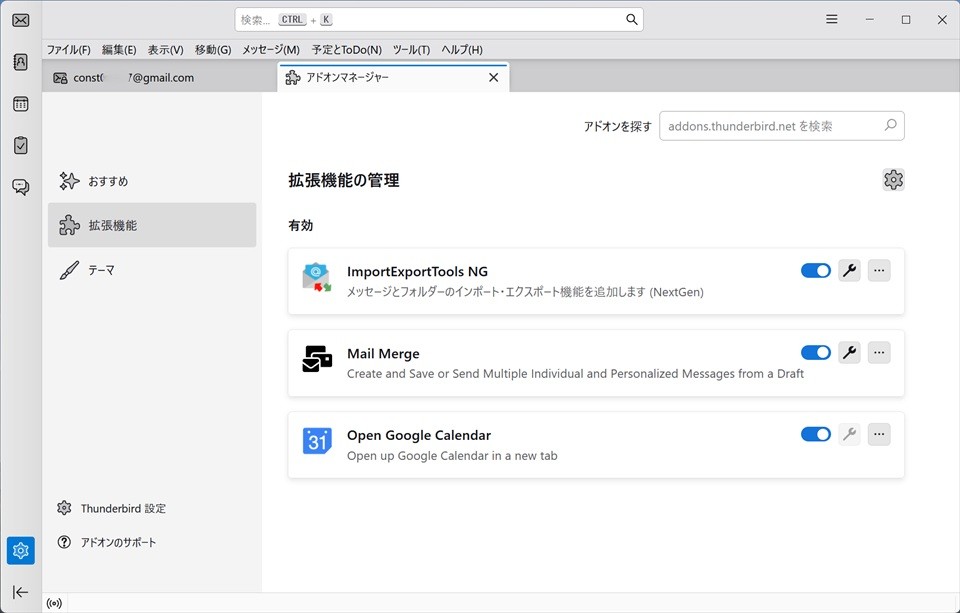Image resolution: width=960 pixels, height=613 pixels.
Task: Select テーマ in the add-on sidebar
Action: tap(152, 269)
